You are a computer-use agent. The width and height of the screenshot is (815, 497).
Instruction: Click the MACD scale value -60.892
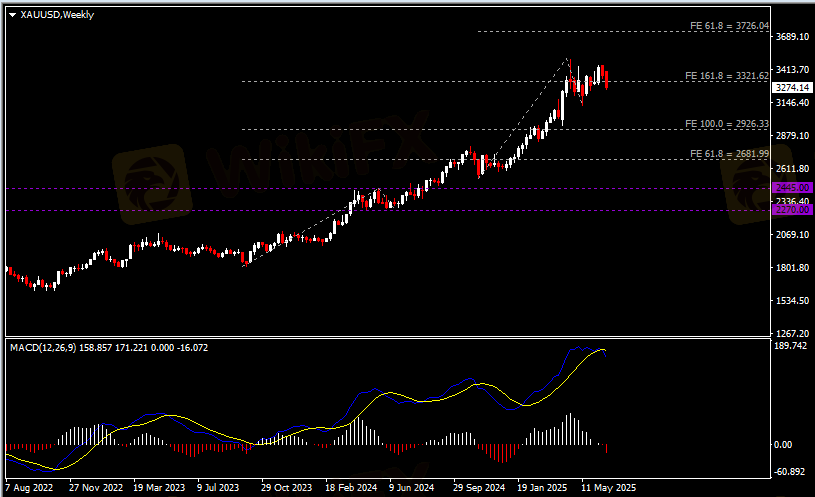[791, 471]
